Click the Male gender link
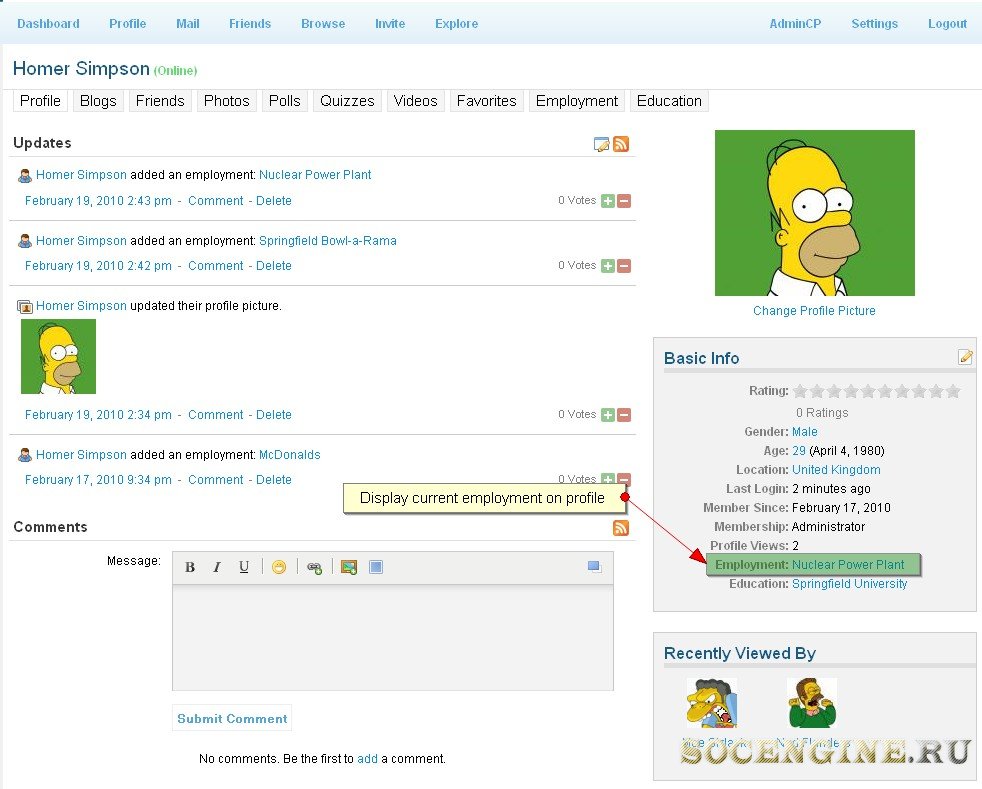 coord(804,432)
